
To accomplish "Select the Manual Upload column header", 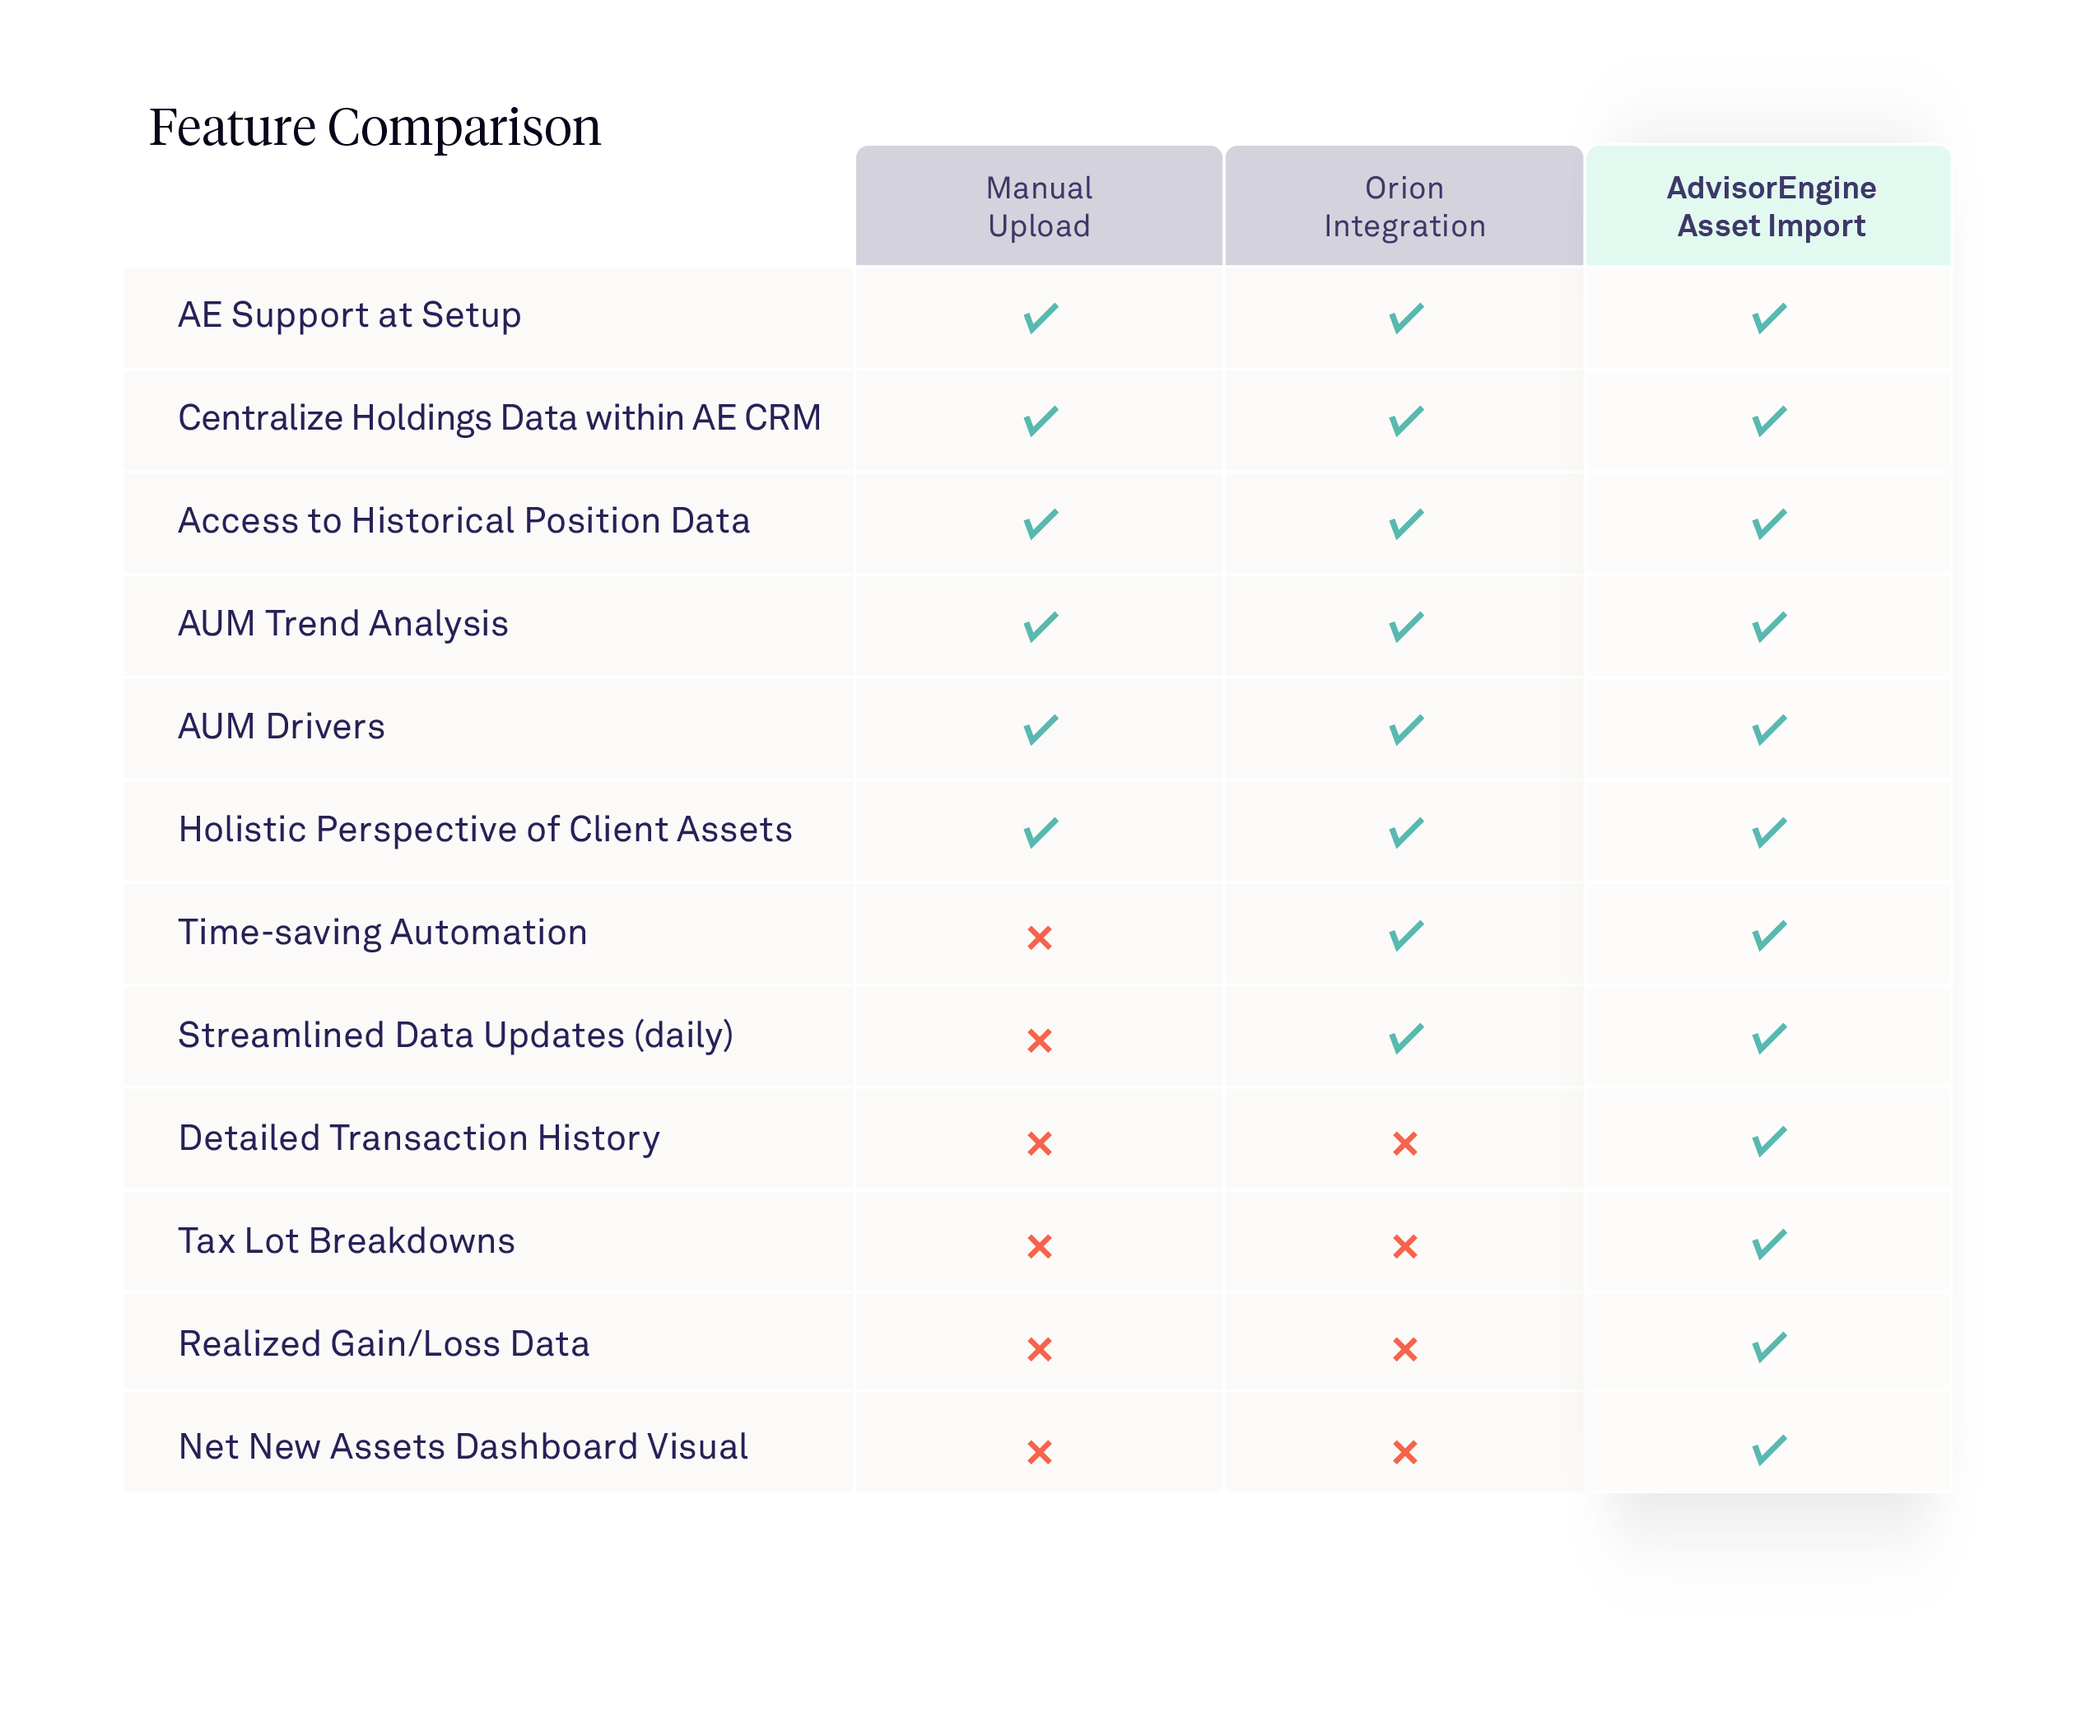I will click(1039, 207).
